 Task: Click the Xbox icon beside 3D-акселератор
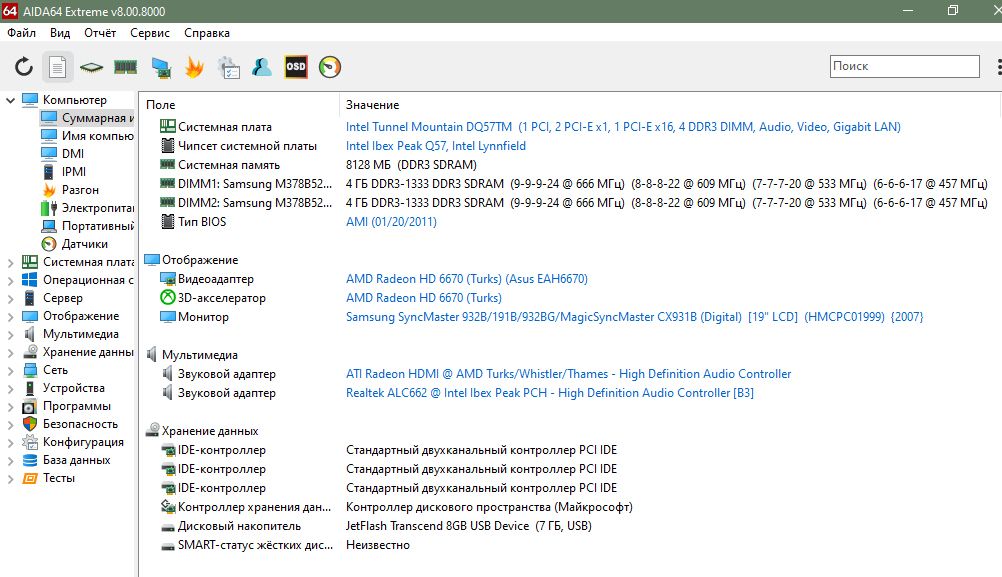pyautogui.click(x=167, y=298)
